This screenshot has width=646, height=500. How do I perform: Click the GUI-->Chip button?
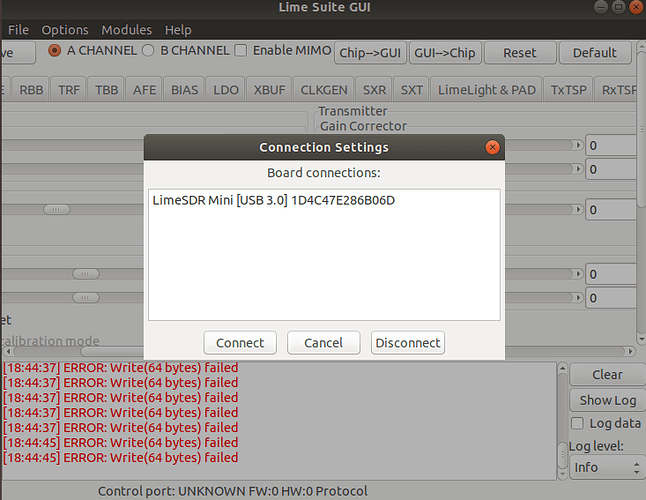[x=445, y=53]
